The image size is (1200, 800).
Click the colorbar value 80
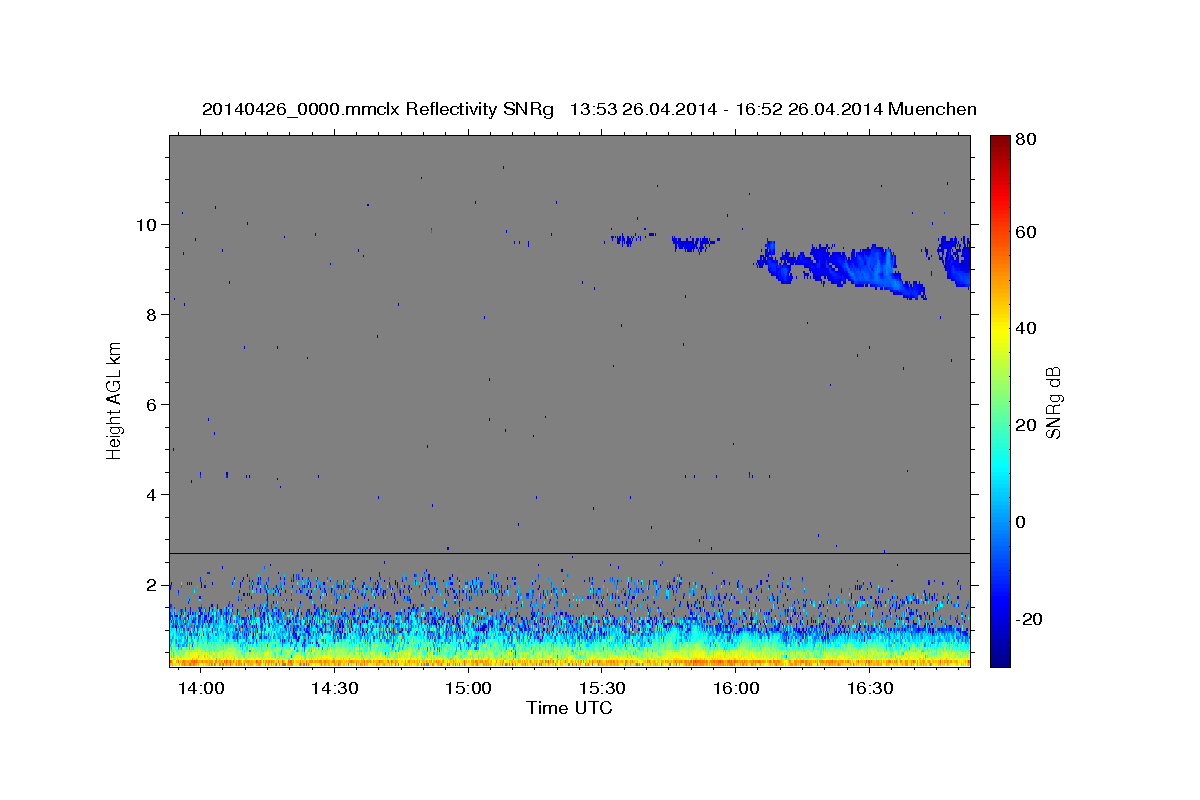coord(1025,140)
